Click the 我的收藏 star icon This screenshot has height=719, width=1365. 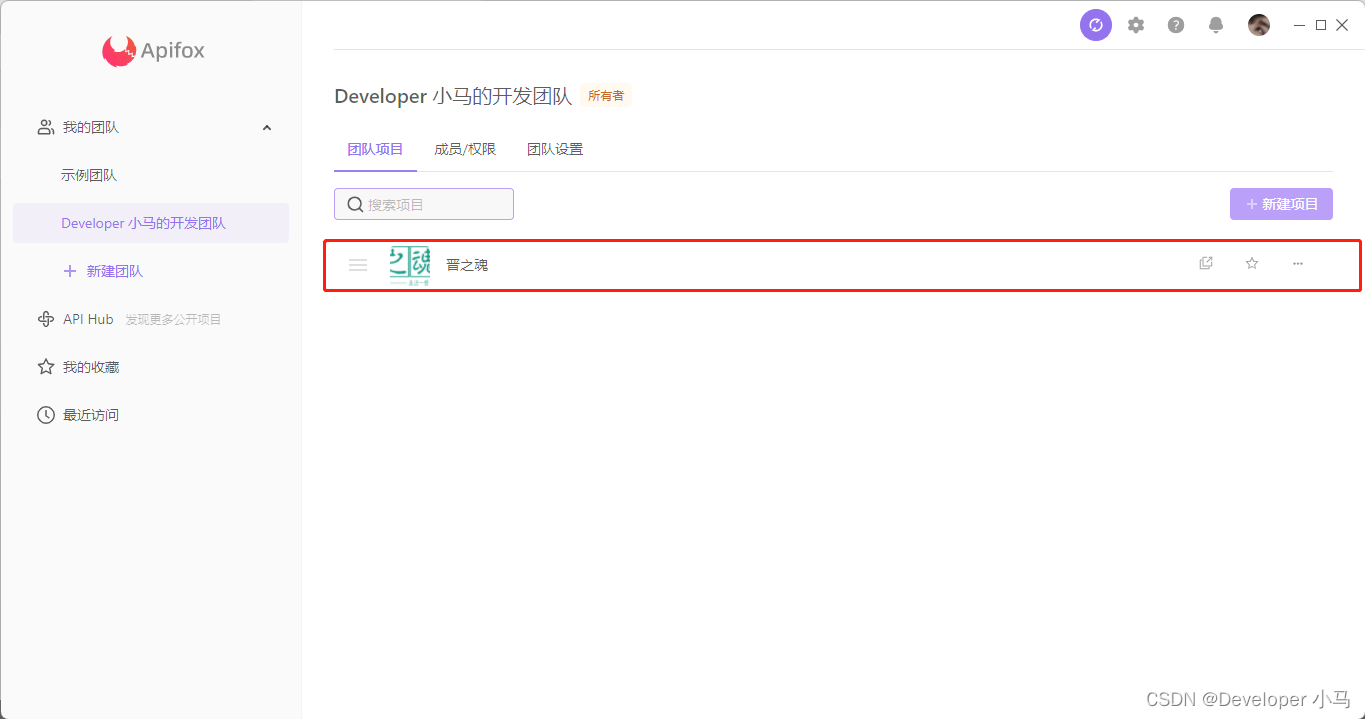[46, 367]
